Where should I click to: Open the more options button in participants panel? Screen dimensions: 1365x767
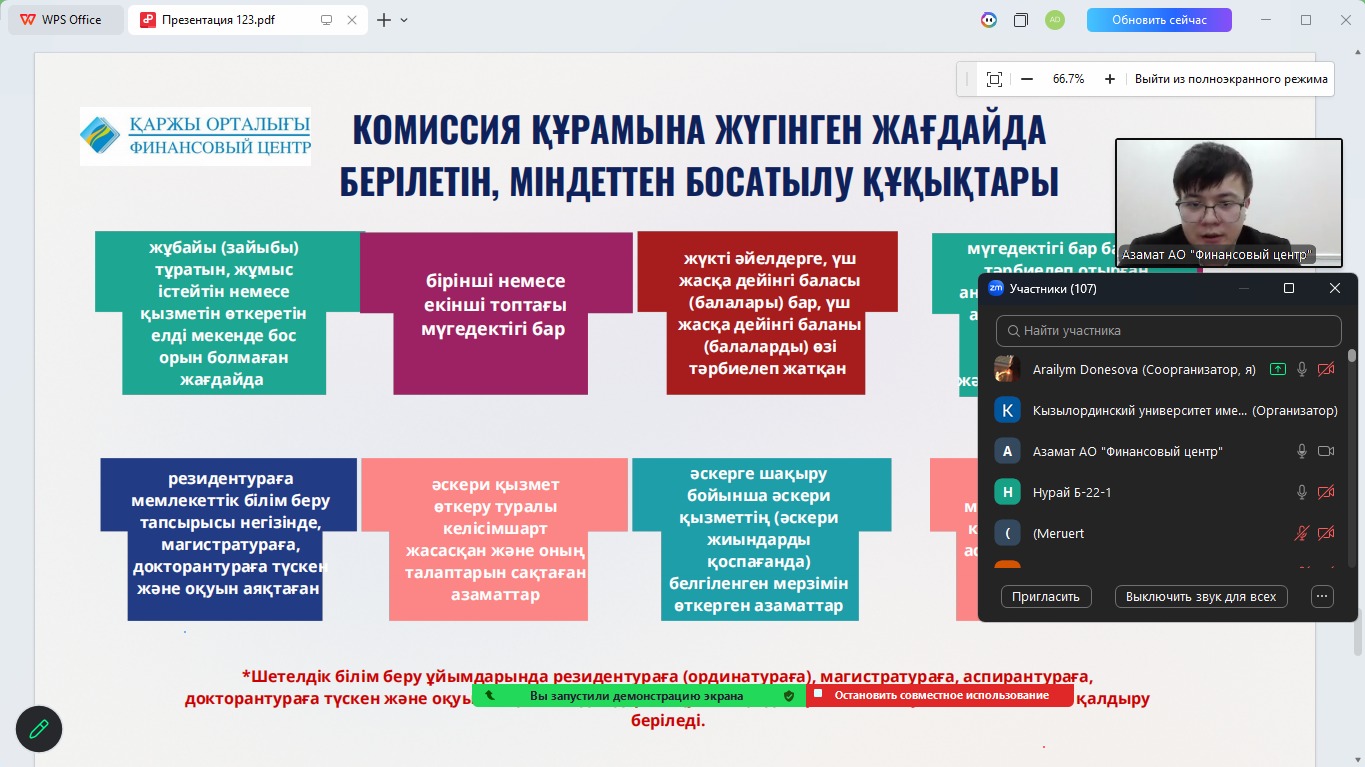[x=1322, y=596]
